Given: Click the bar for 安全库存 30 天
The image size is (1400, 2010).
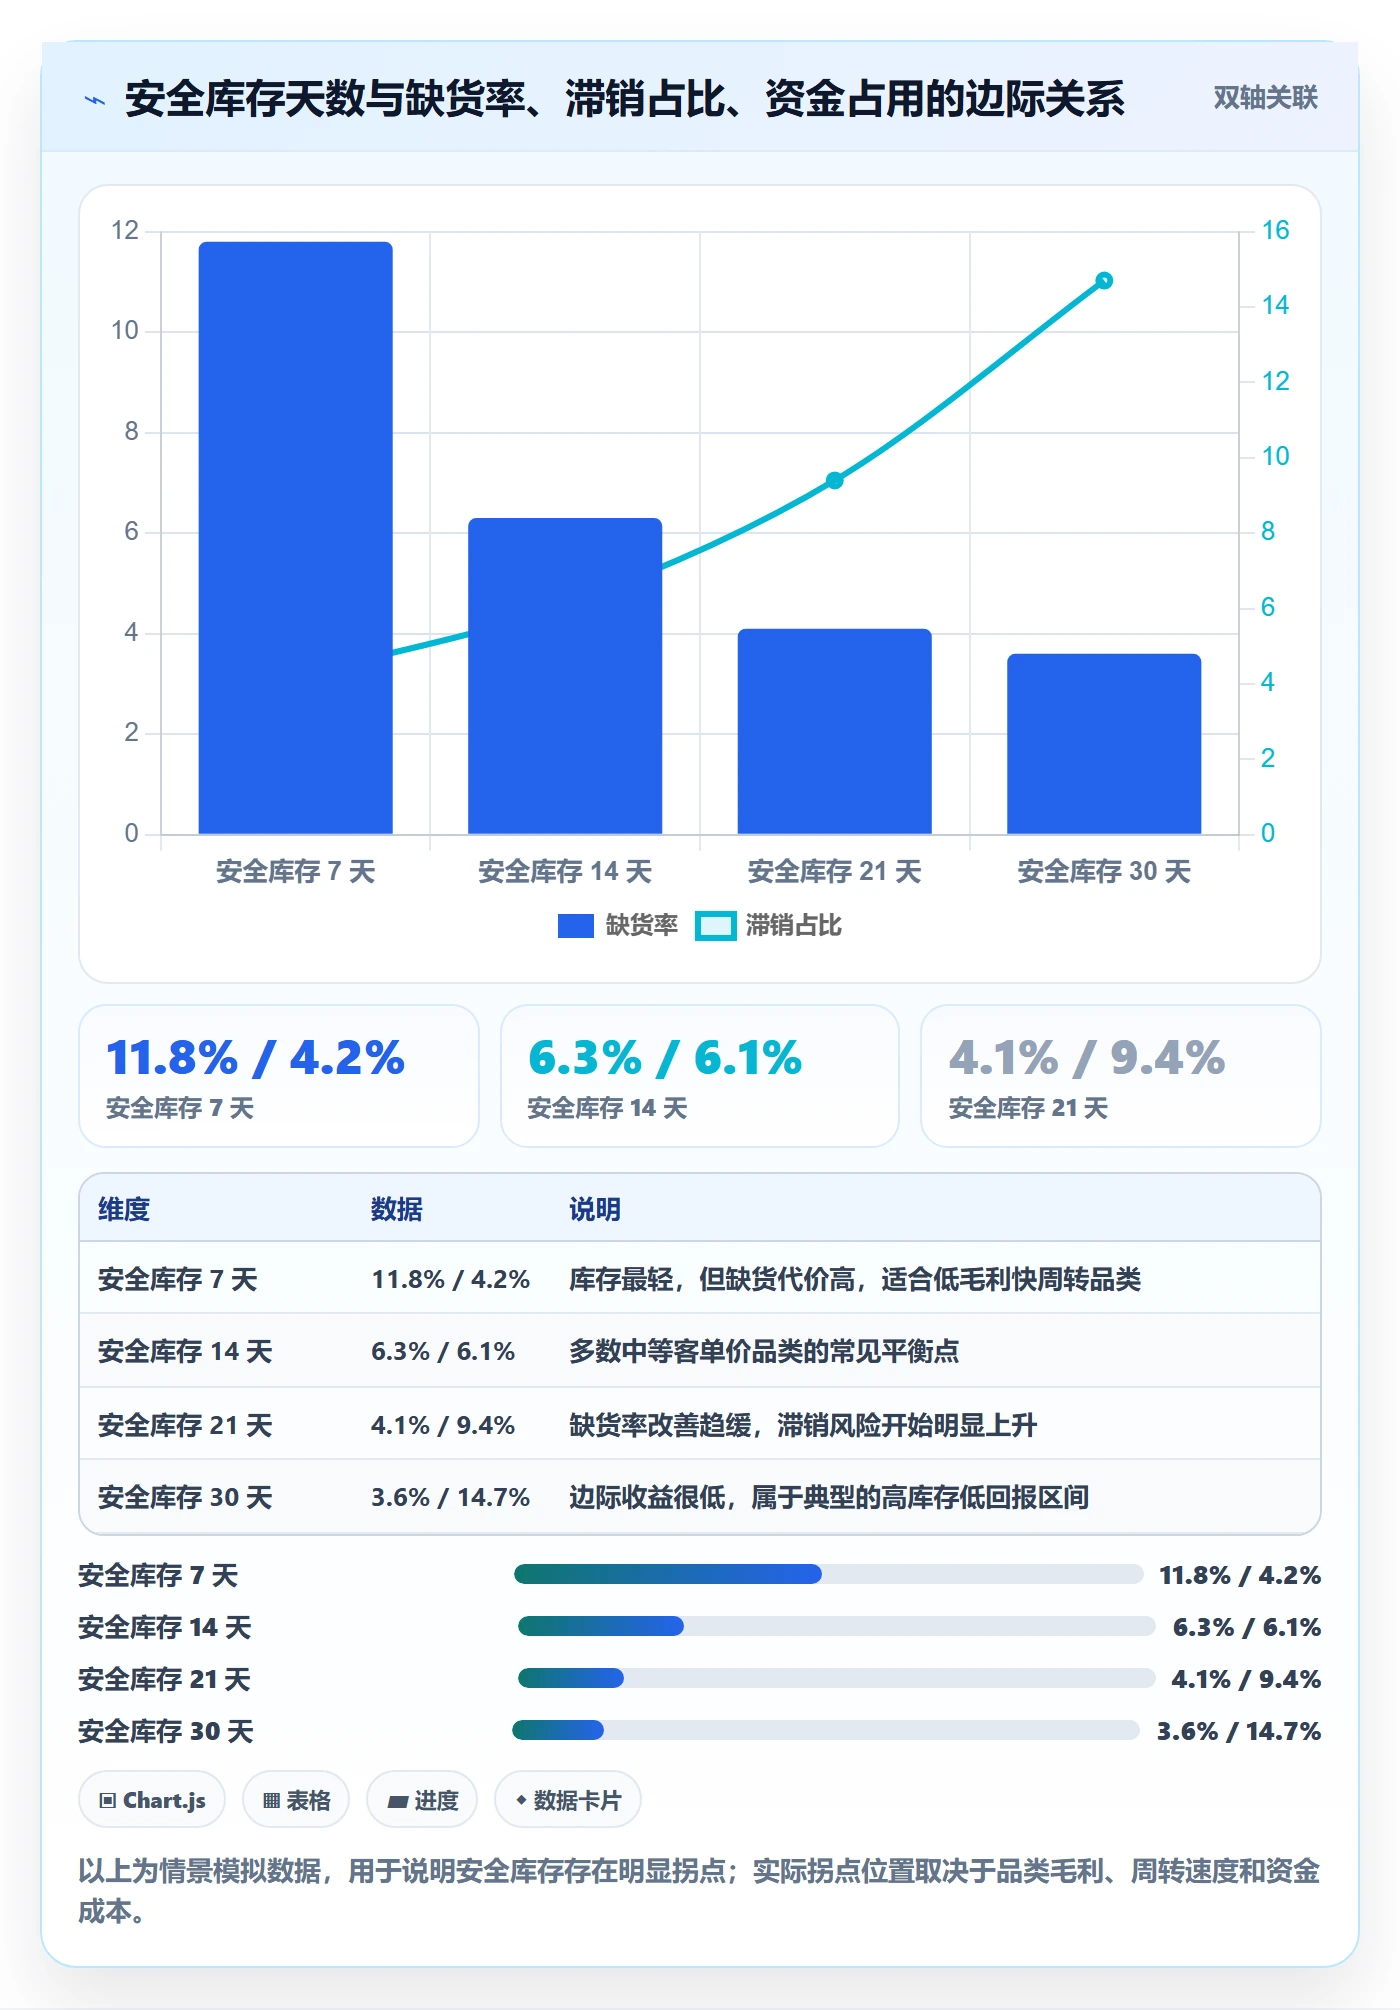Looking at the screenshot, I should [x=1104, y=744].
